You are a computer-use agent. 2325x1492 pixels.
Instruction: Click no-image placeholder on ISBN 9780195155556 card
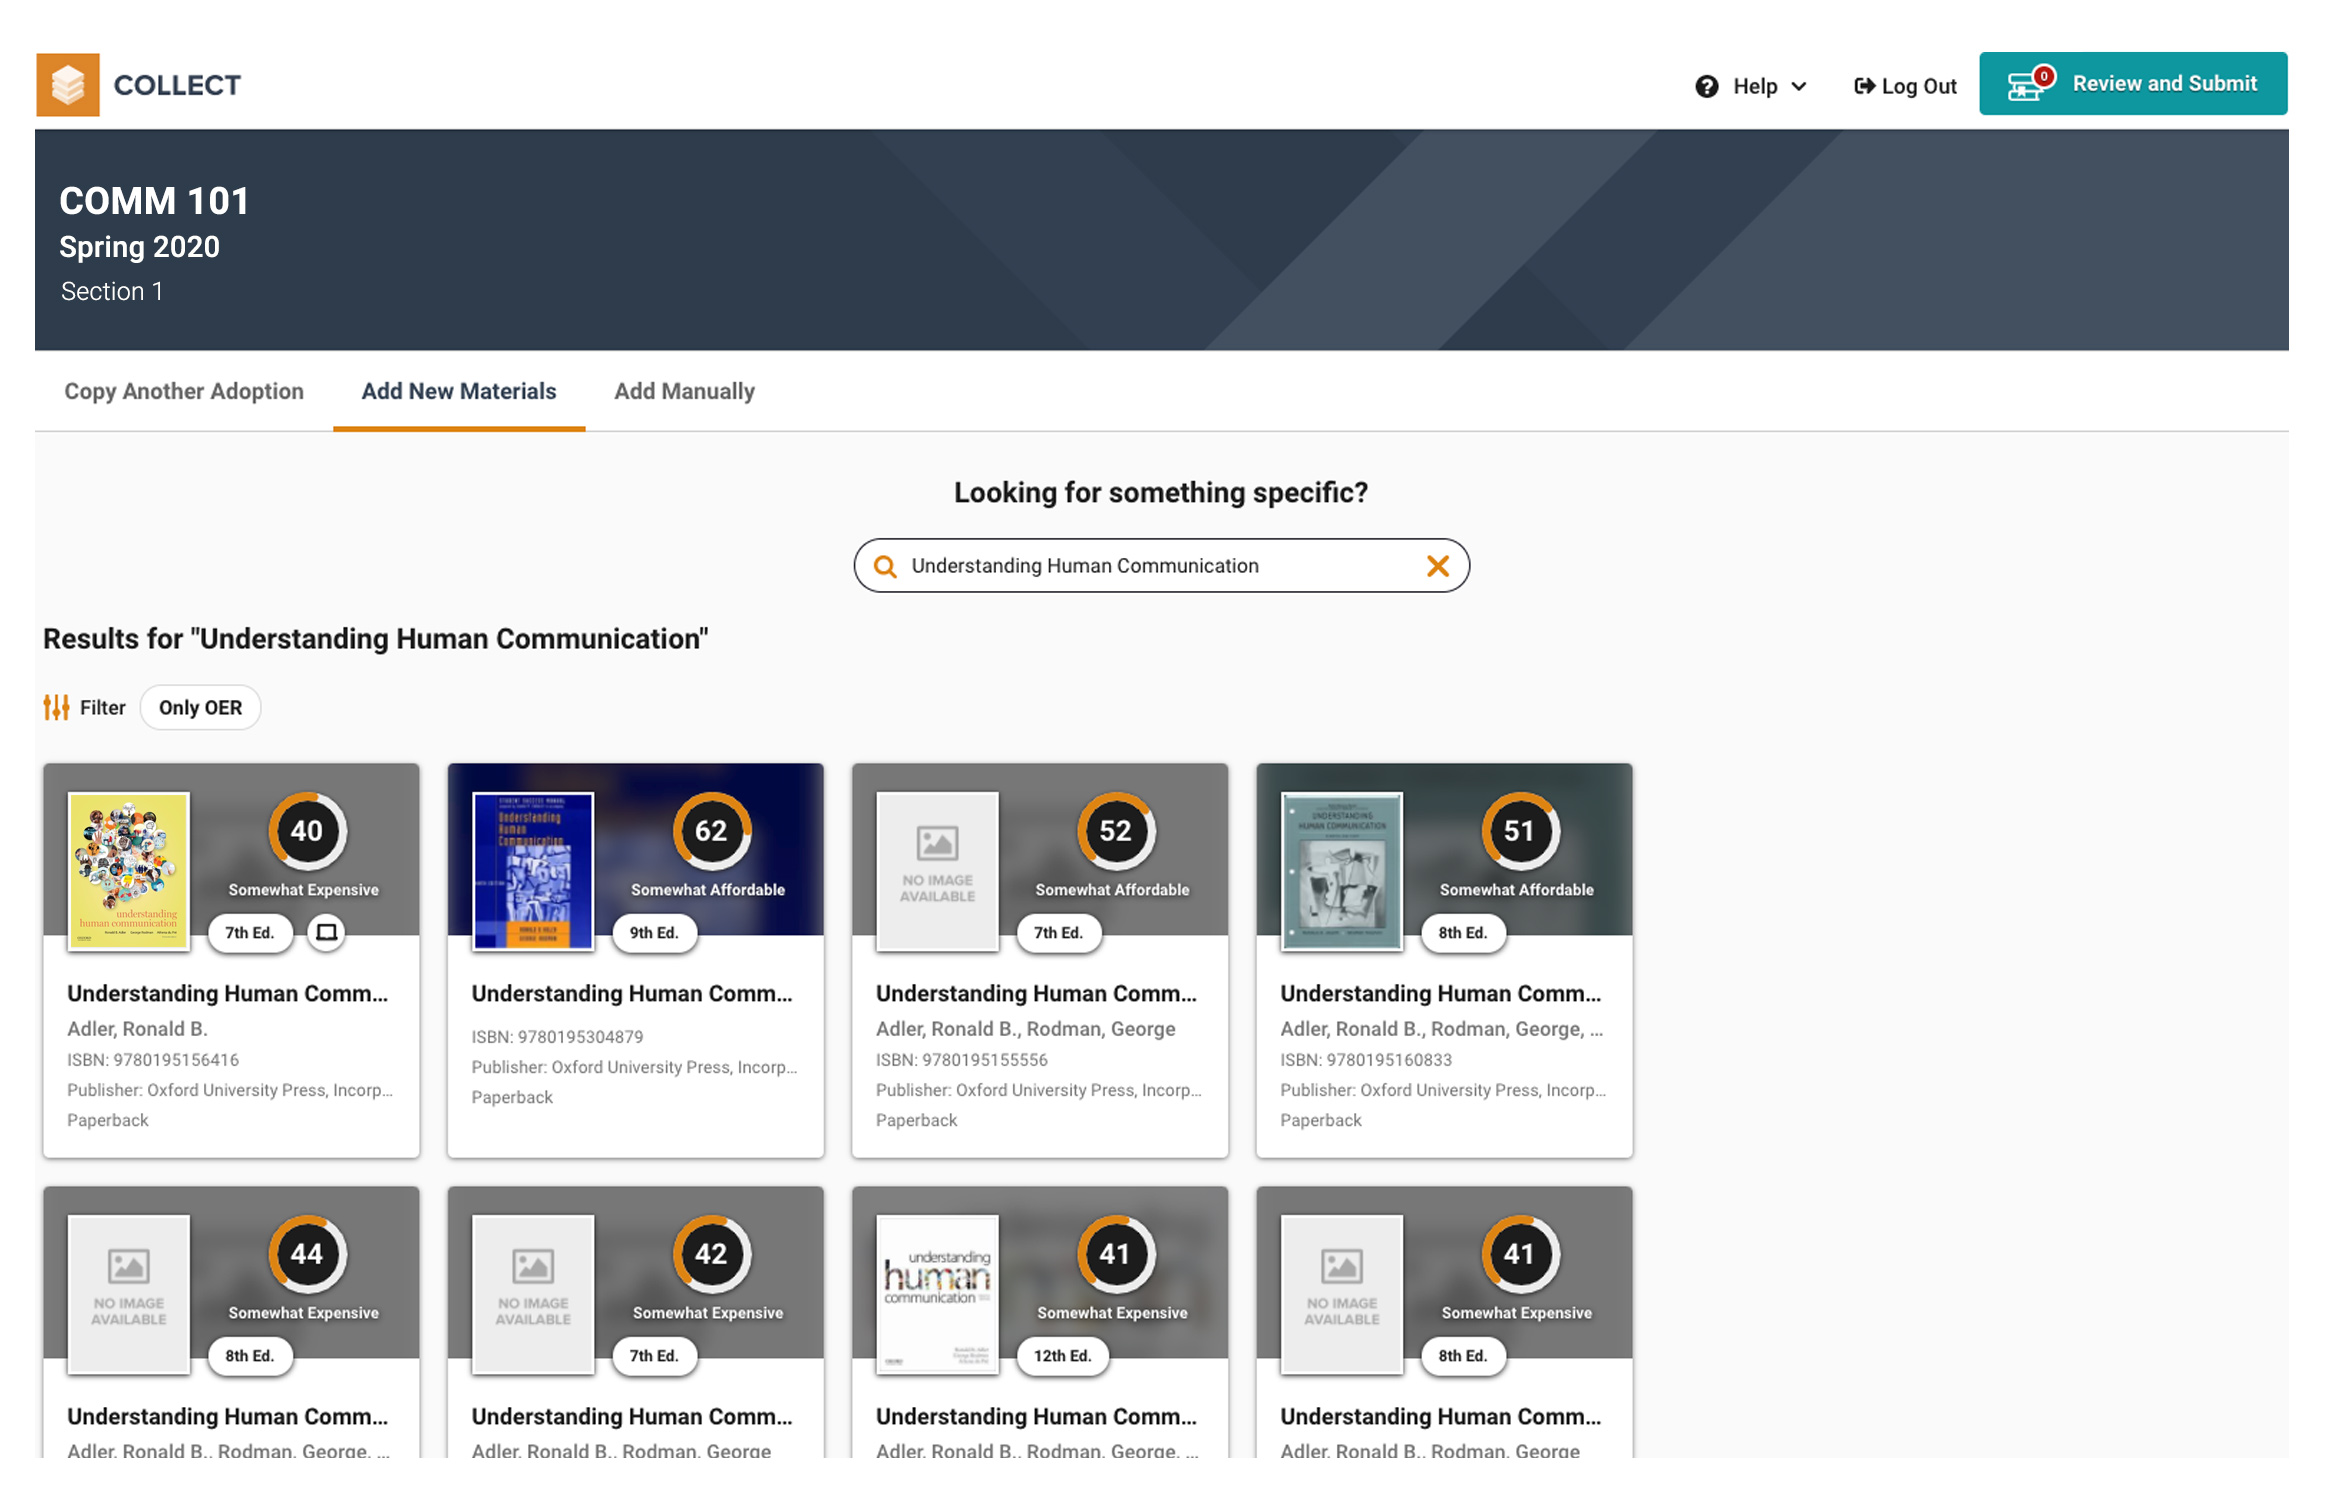[x=937, y=870]
